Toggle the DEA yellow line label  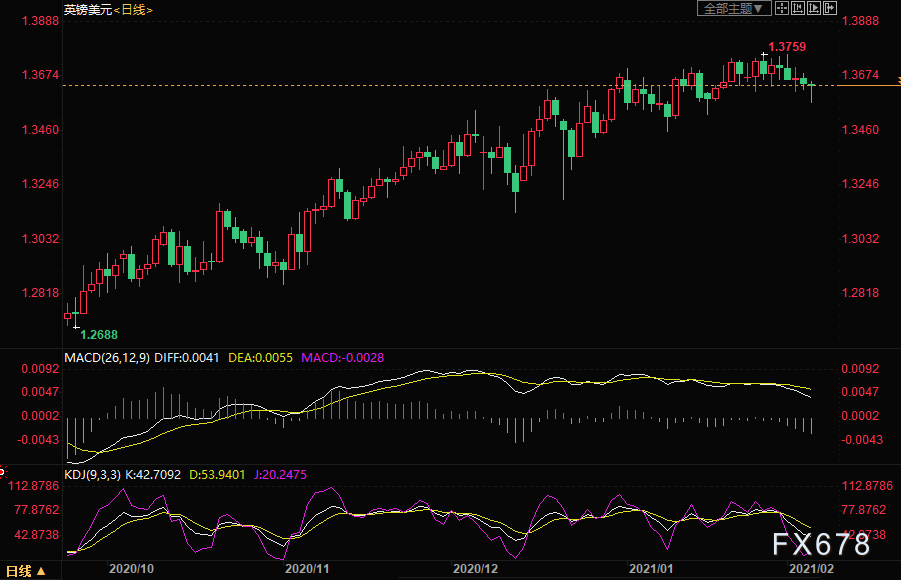click(260, 358)
